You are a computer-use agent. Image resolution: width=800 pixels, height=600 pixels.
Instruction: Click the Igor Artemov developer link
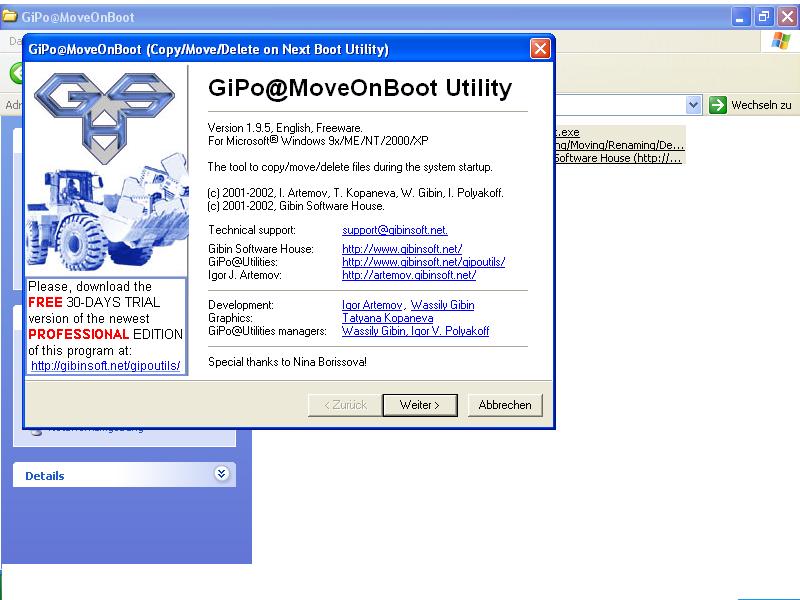[372, 305]
